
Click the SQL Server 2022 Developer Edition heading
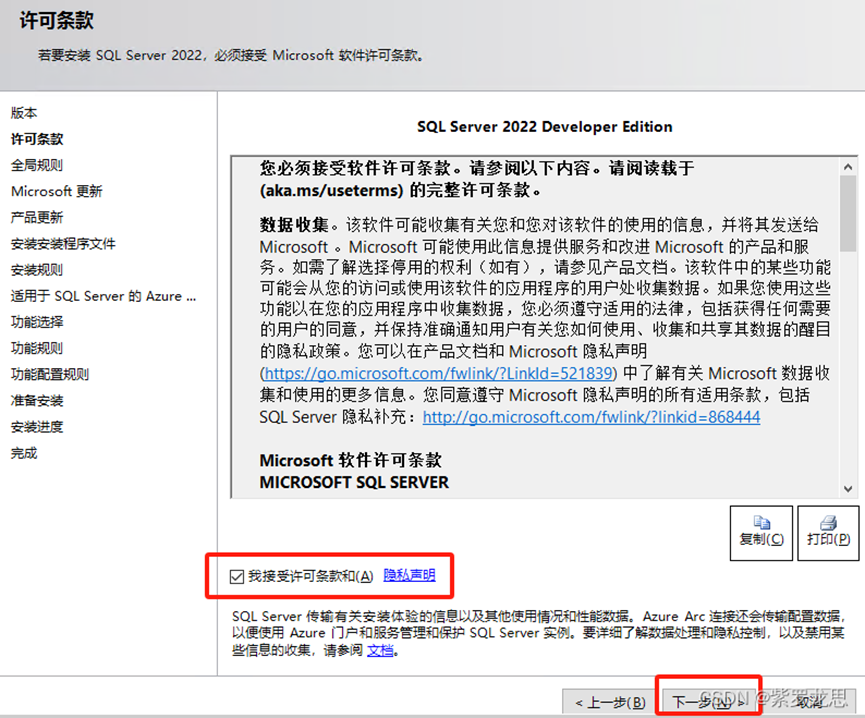pyautogui.click(x=544, y=127)
